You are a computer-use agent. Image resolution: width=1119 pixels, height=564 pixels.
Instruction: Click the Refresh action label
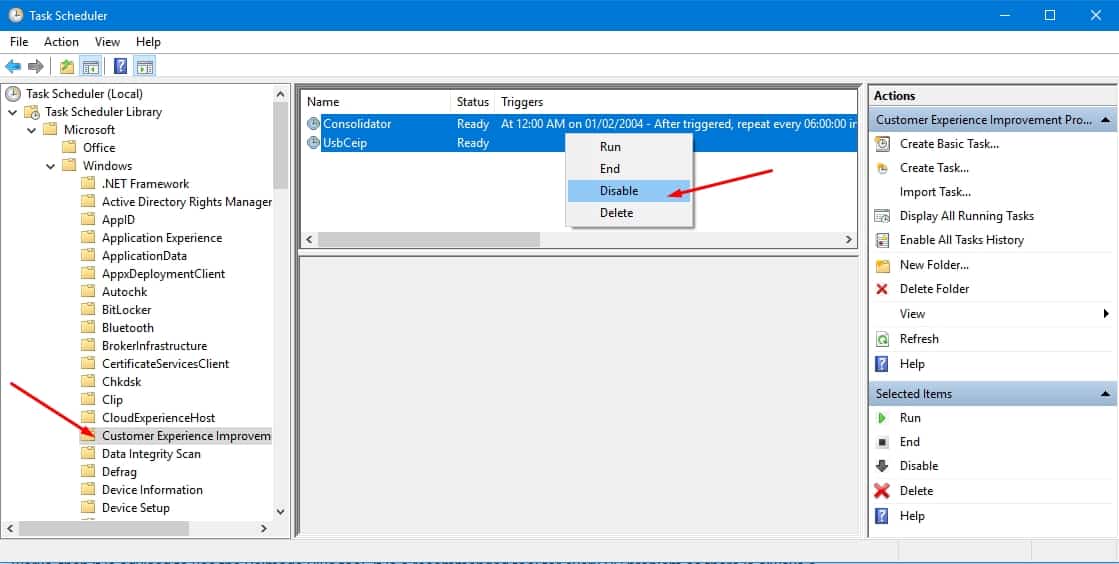919,339
